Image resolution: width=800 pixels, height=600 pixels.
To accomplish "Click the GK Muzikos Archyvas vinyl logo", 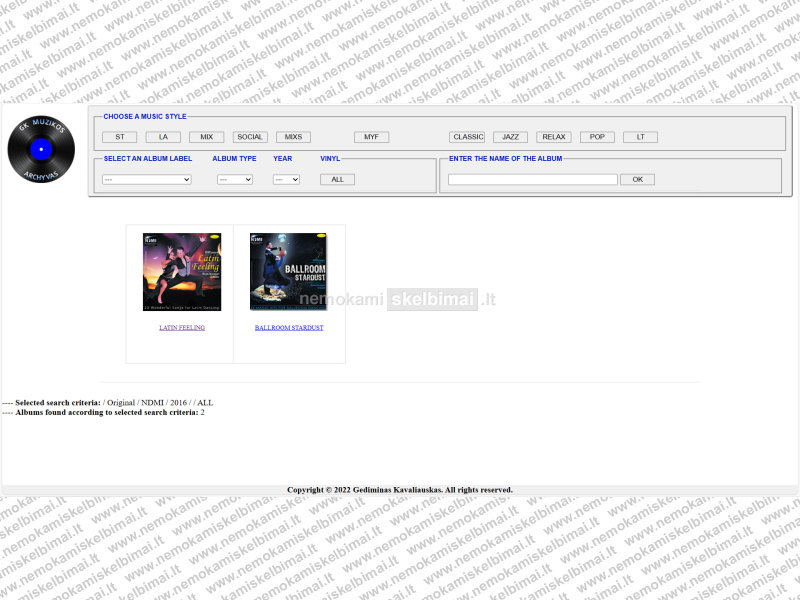I will (x=41, y=149).
